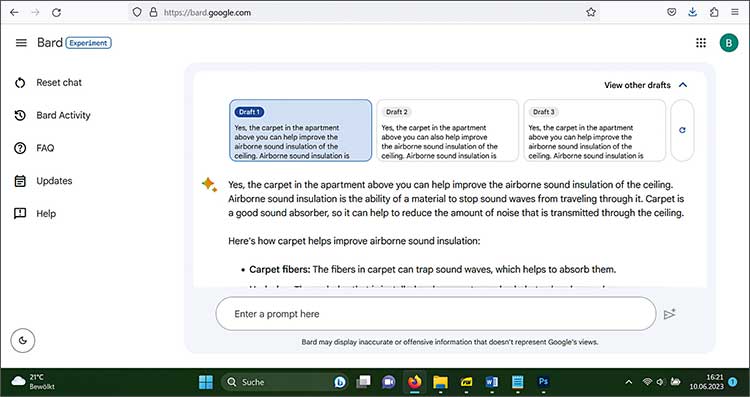The width and height of the screenshot is (750, 397).
Task: Open the account avatar labeled B
Action: click(x=729, y=43)
